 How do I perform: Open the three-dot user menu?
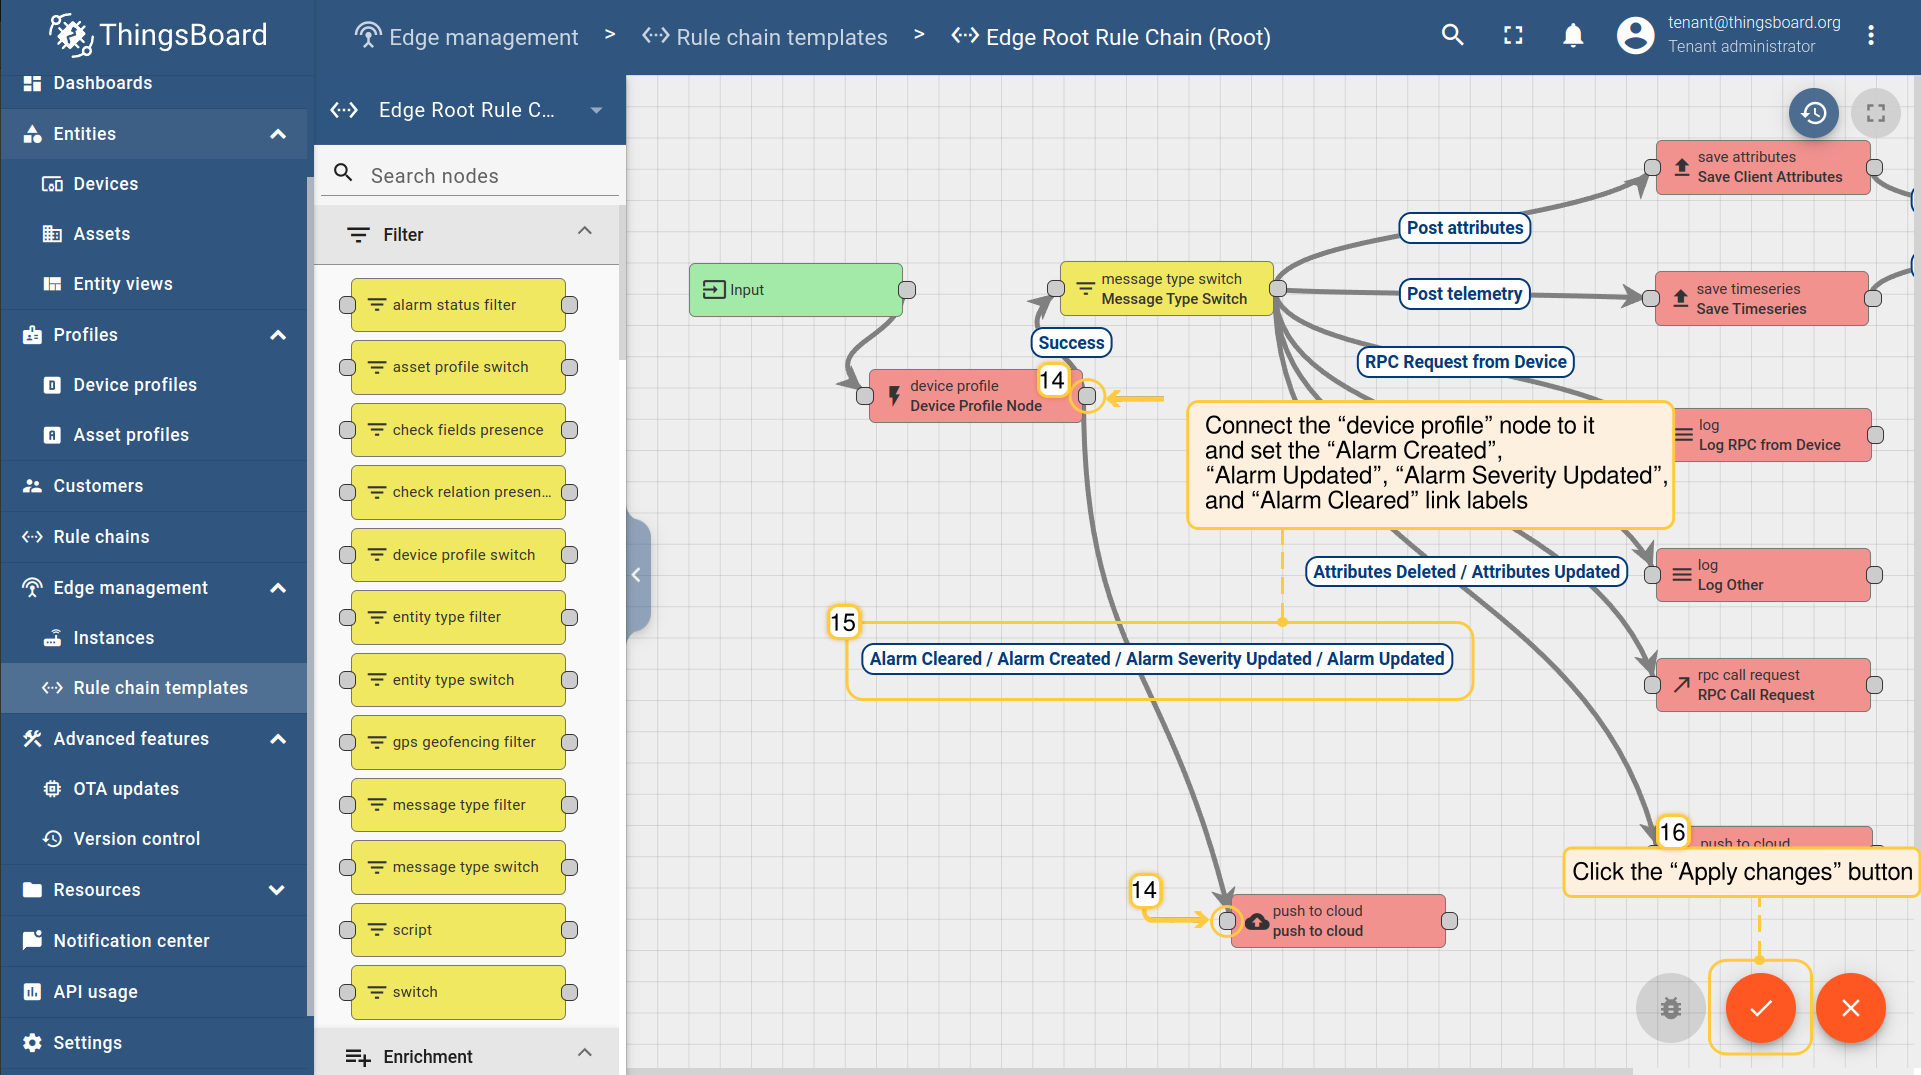click(1870, 36)
